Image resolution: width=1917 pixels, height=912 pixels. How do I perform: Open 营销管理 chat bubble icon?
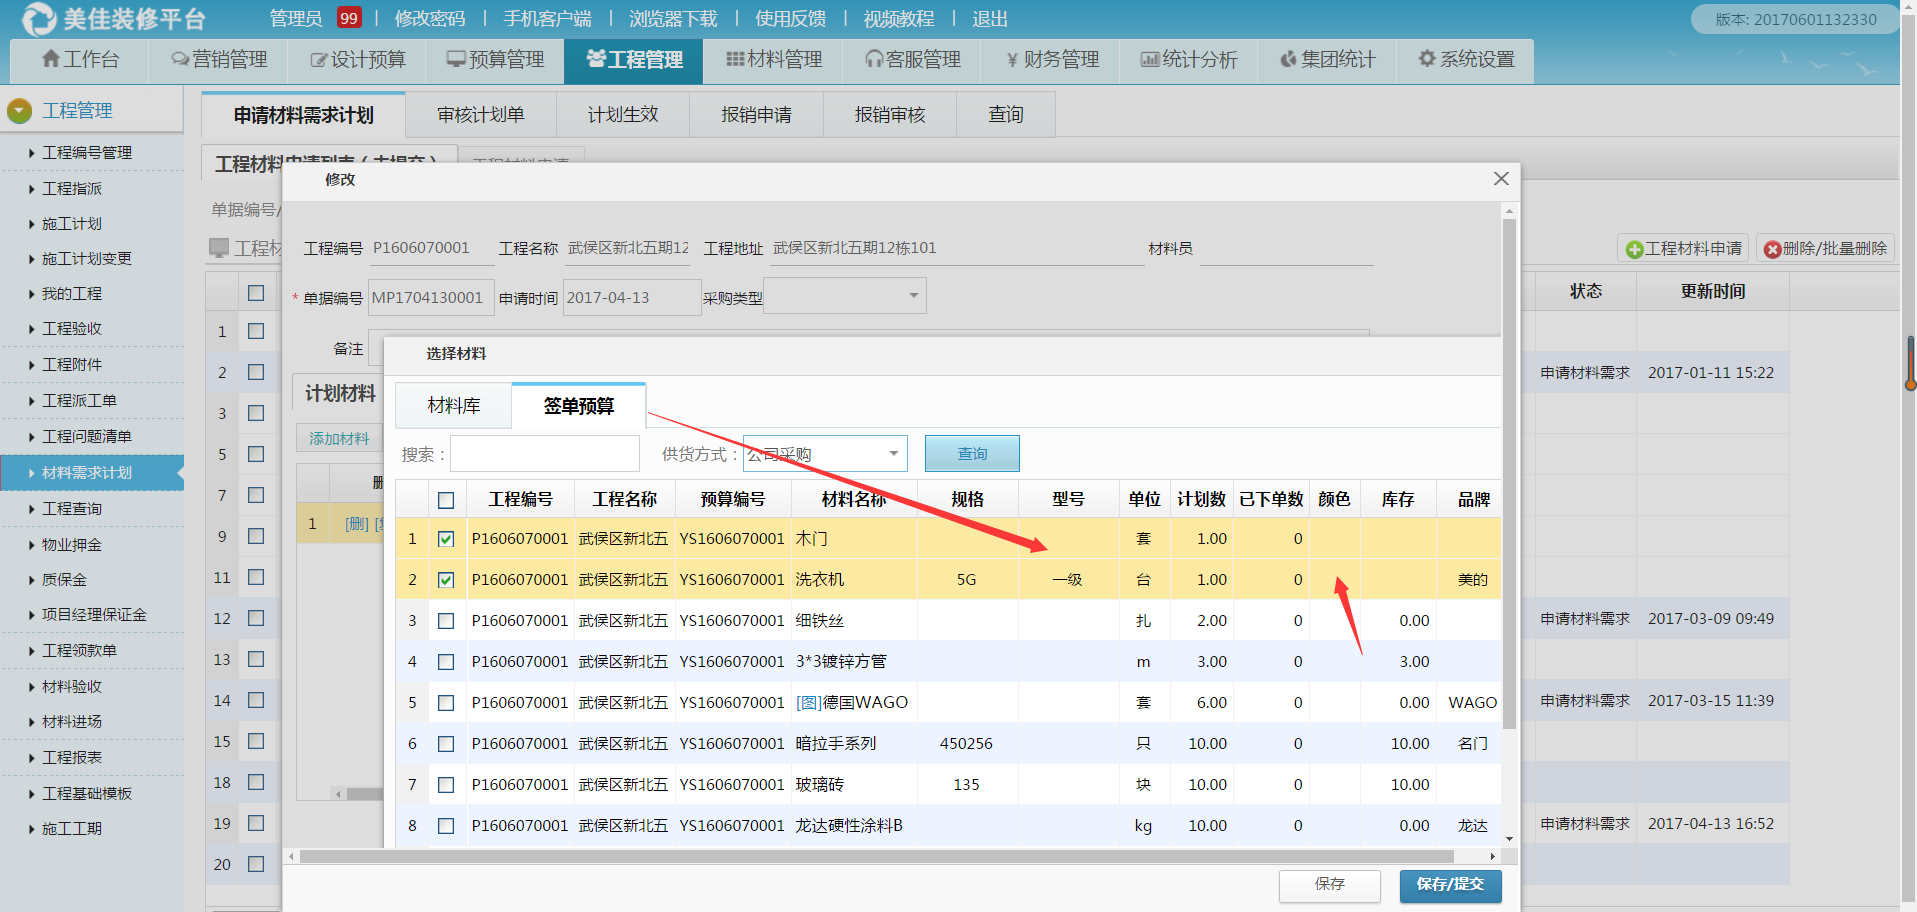point(180,60)
